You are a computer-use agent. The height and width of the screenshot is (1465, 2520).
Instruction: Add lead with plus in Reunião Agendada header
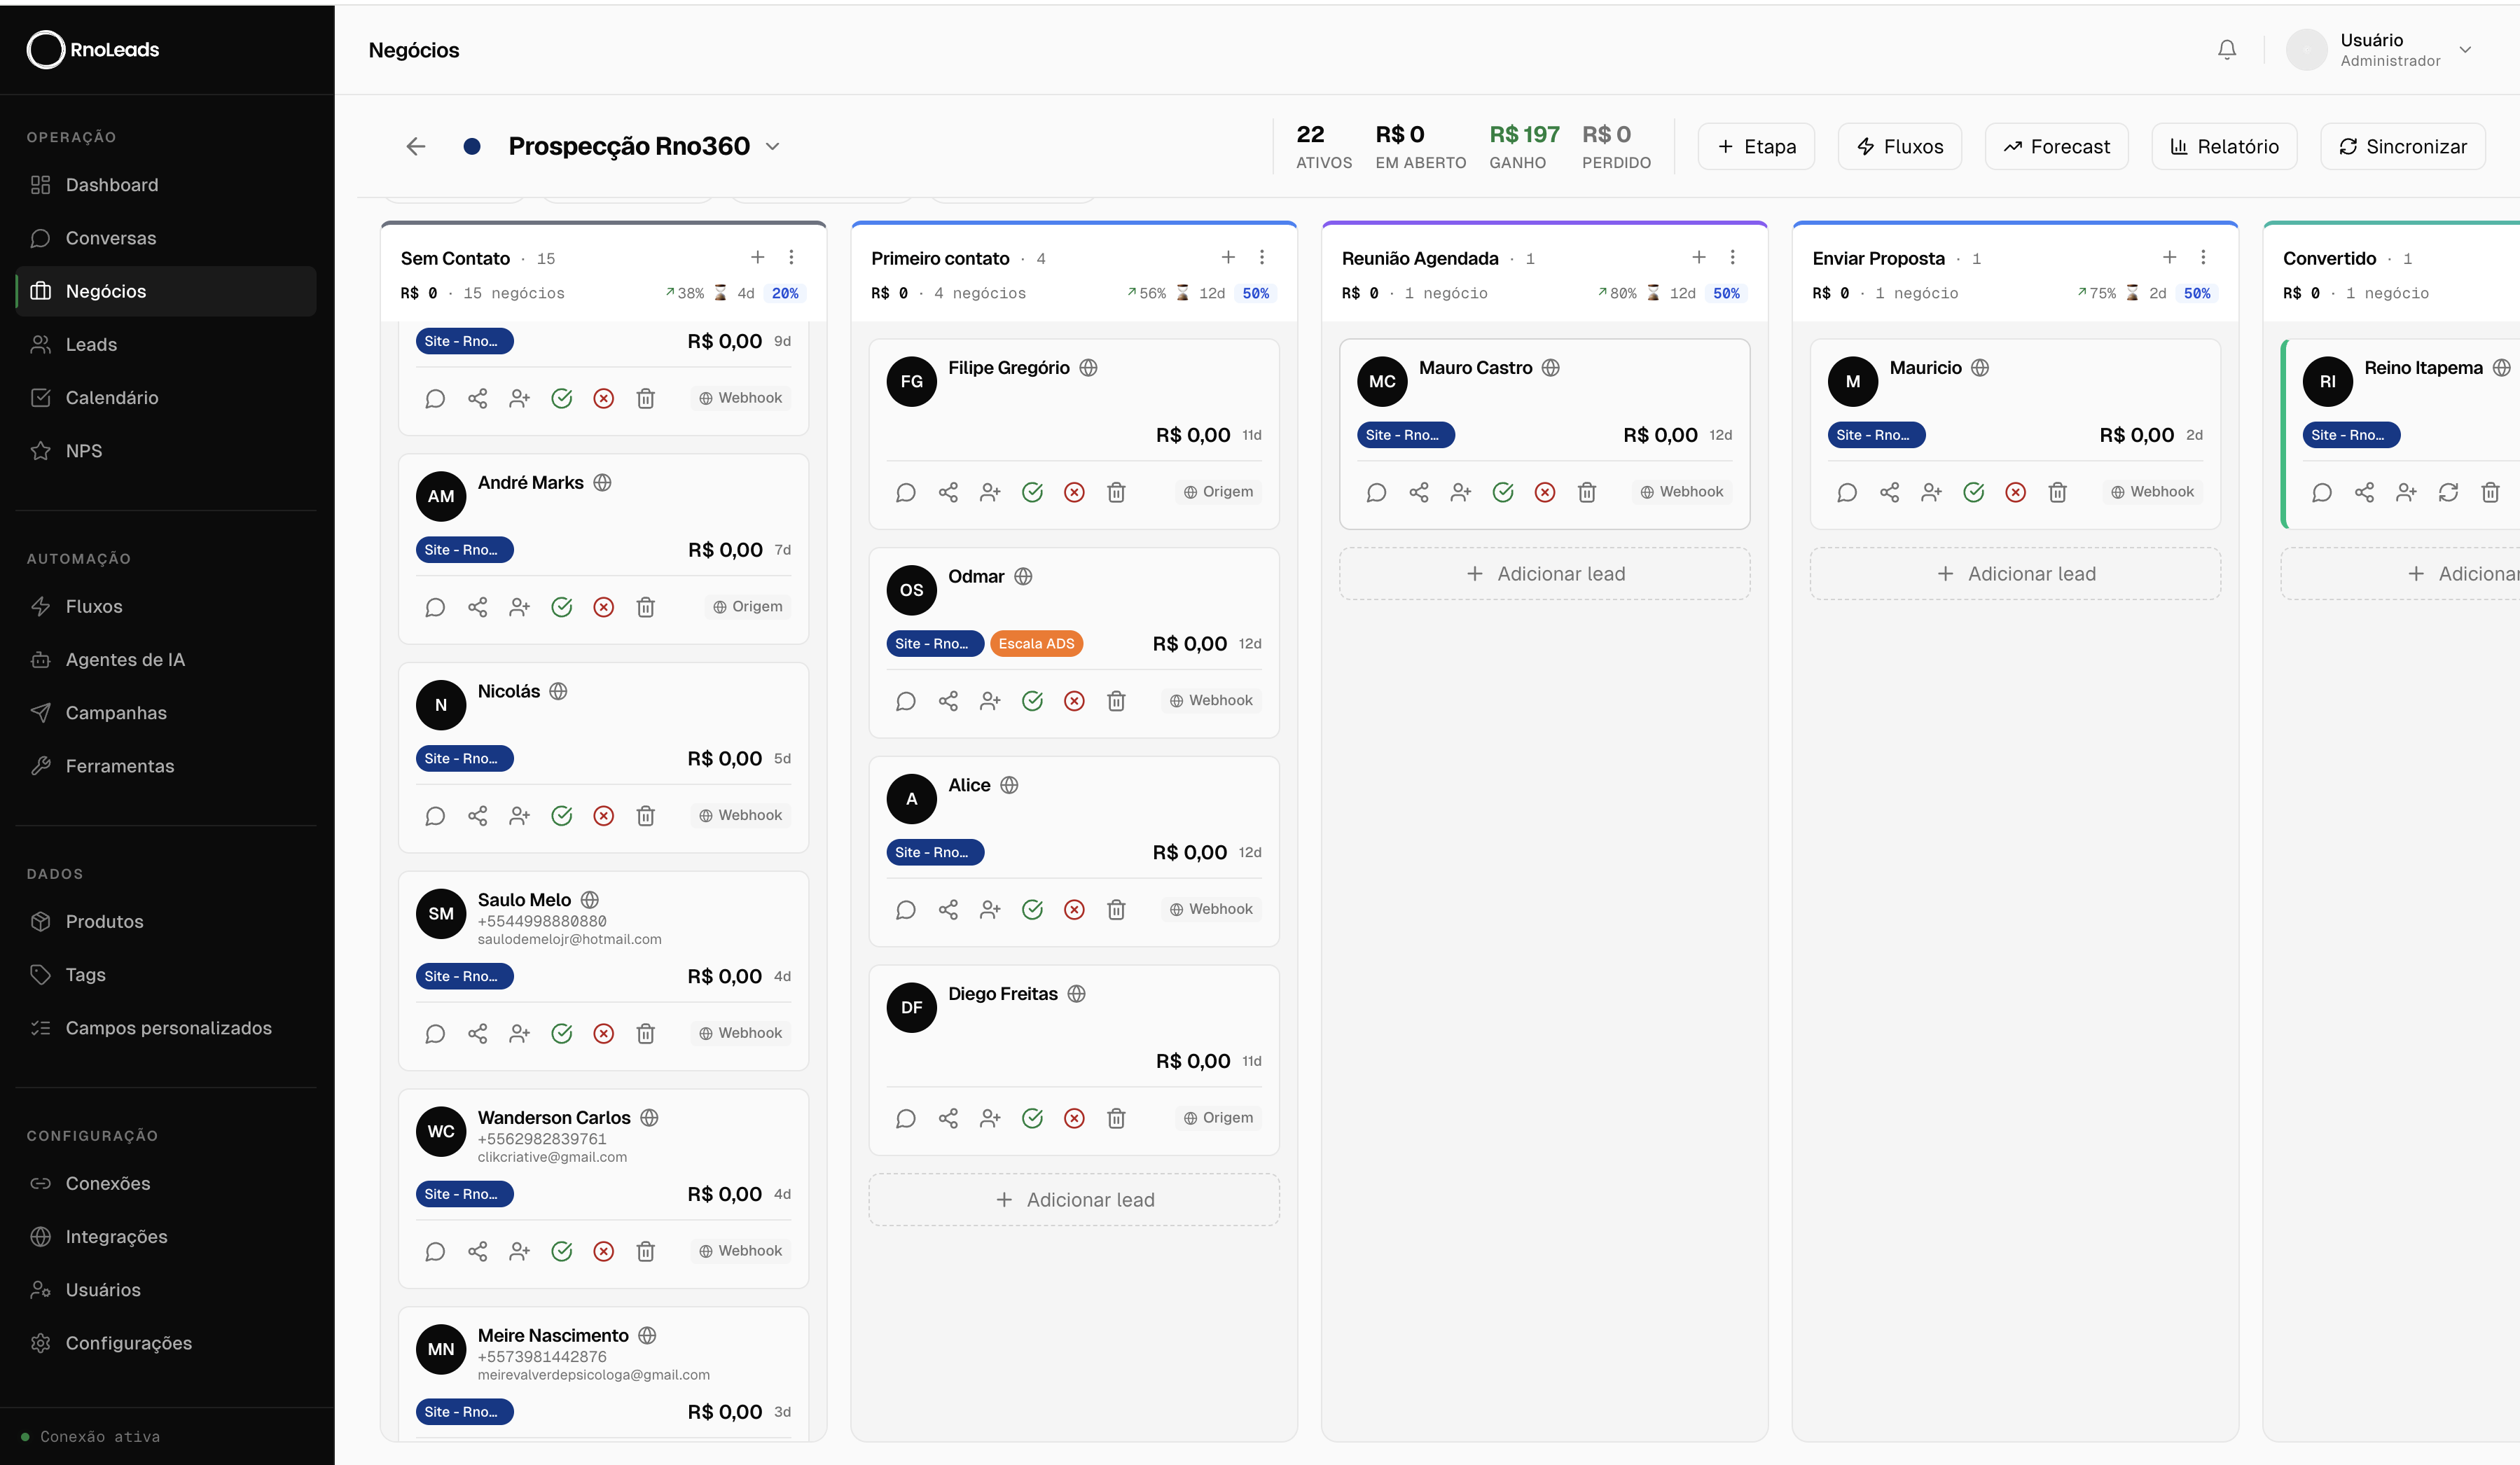tap(1699, 257)
